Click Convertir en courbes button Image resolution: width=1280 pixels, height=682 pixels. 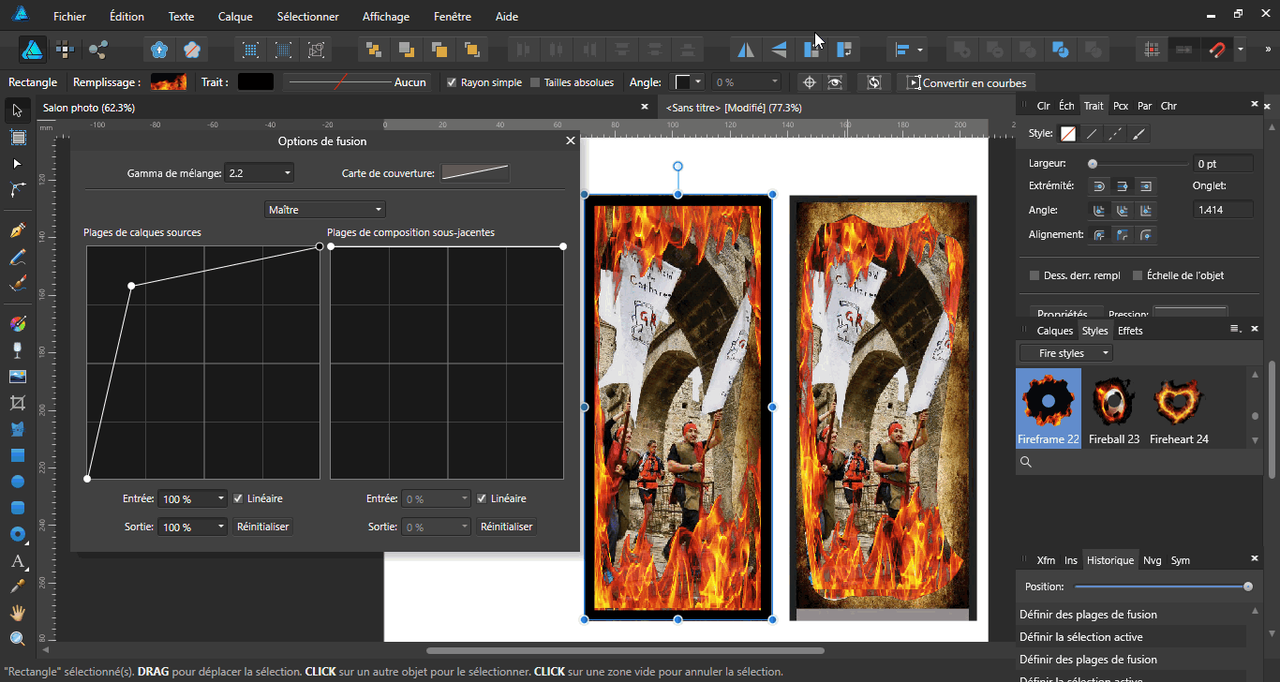tap(967, 82)
